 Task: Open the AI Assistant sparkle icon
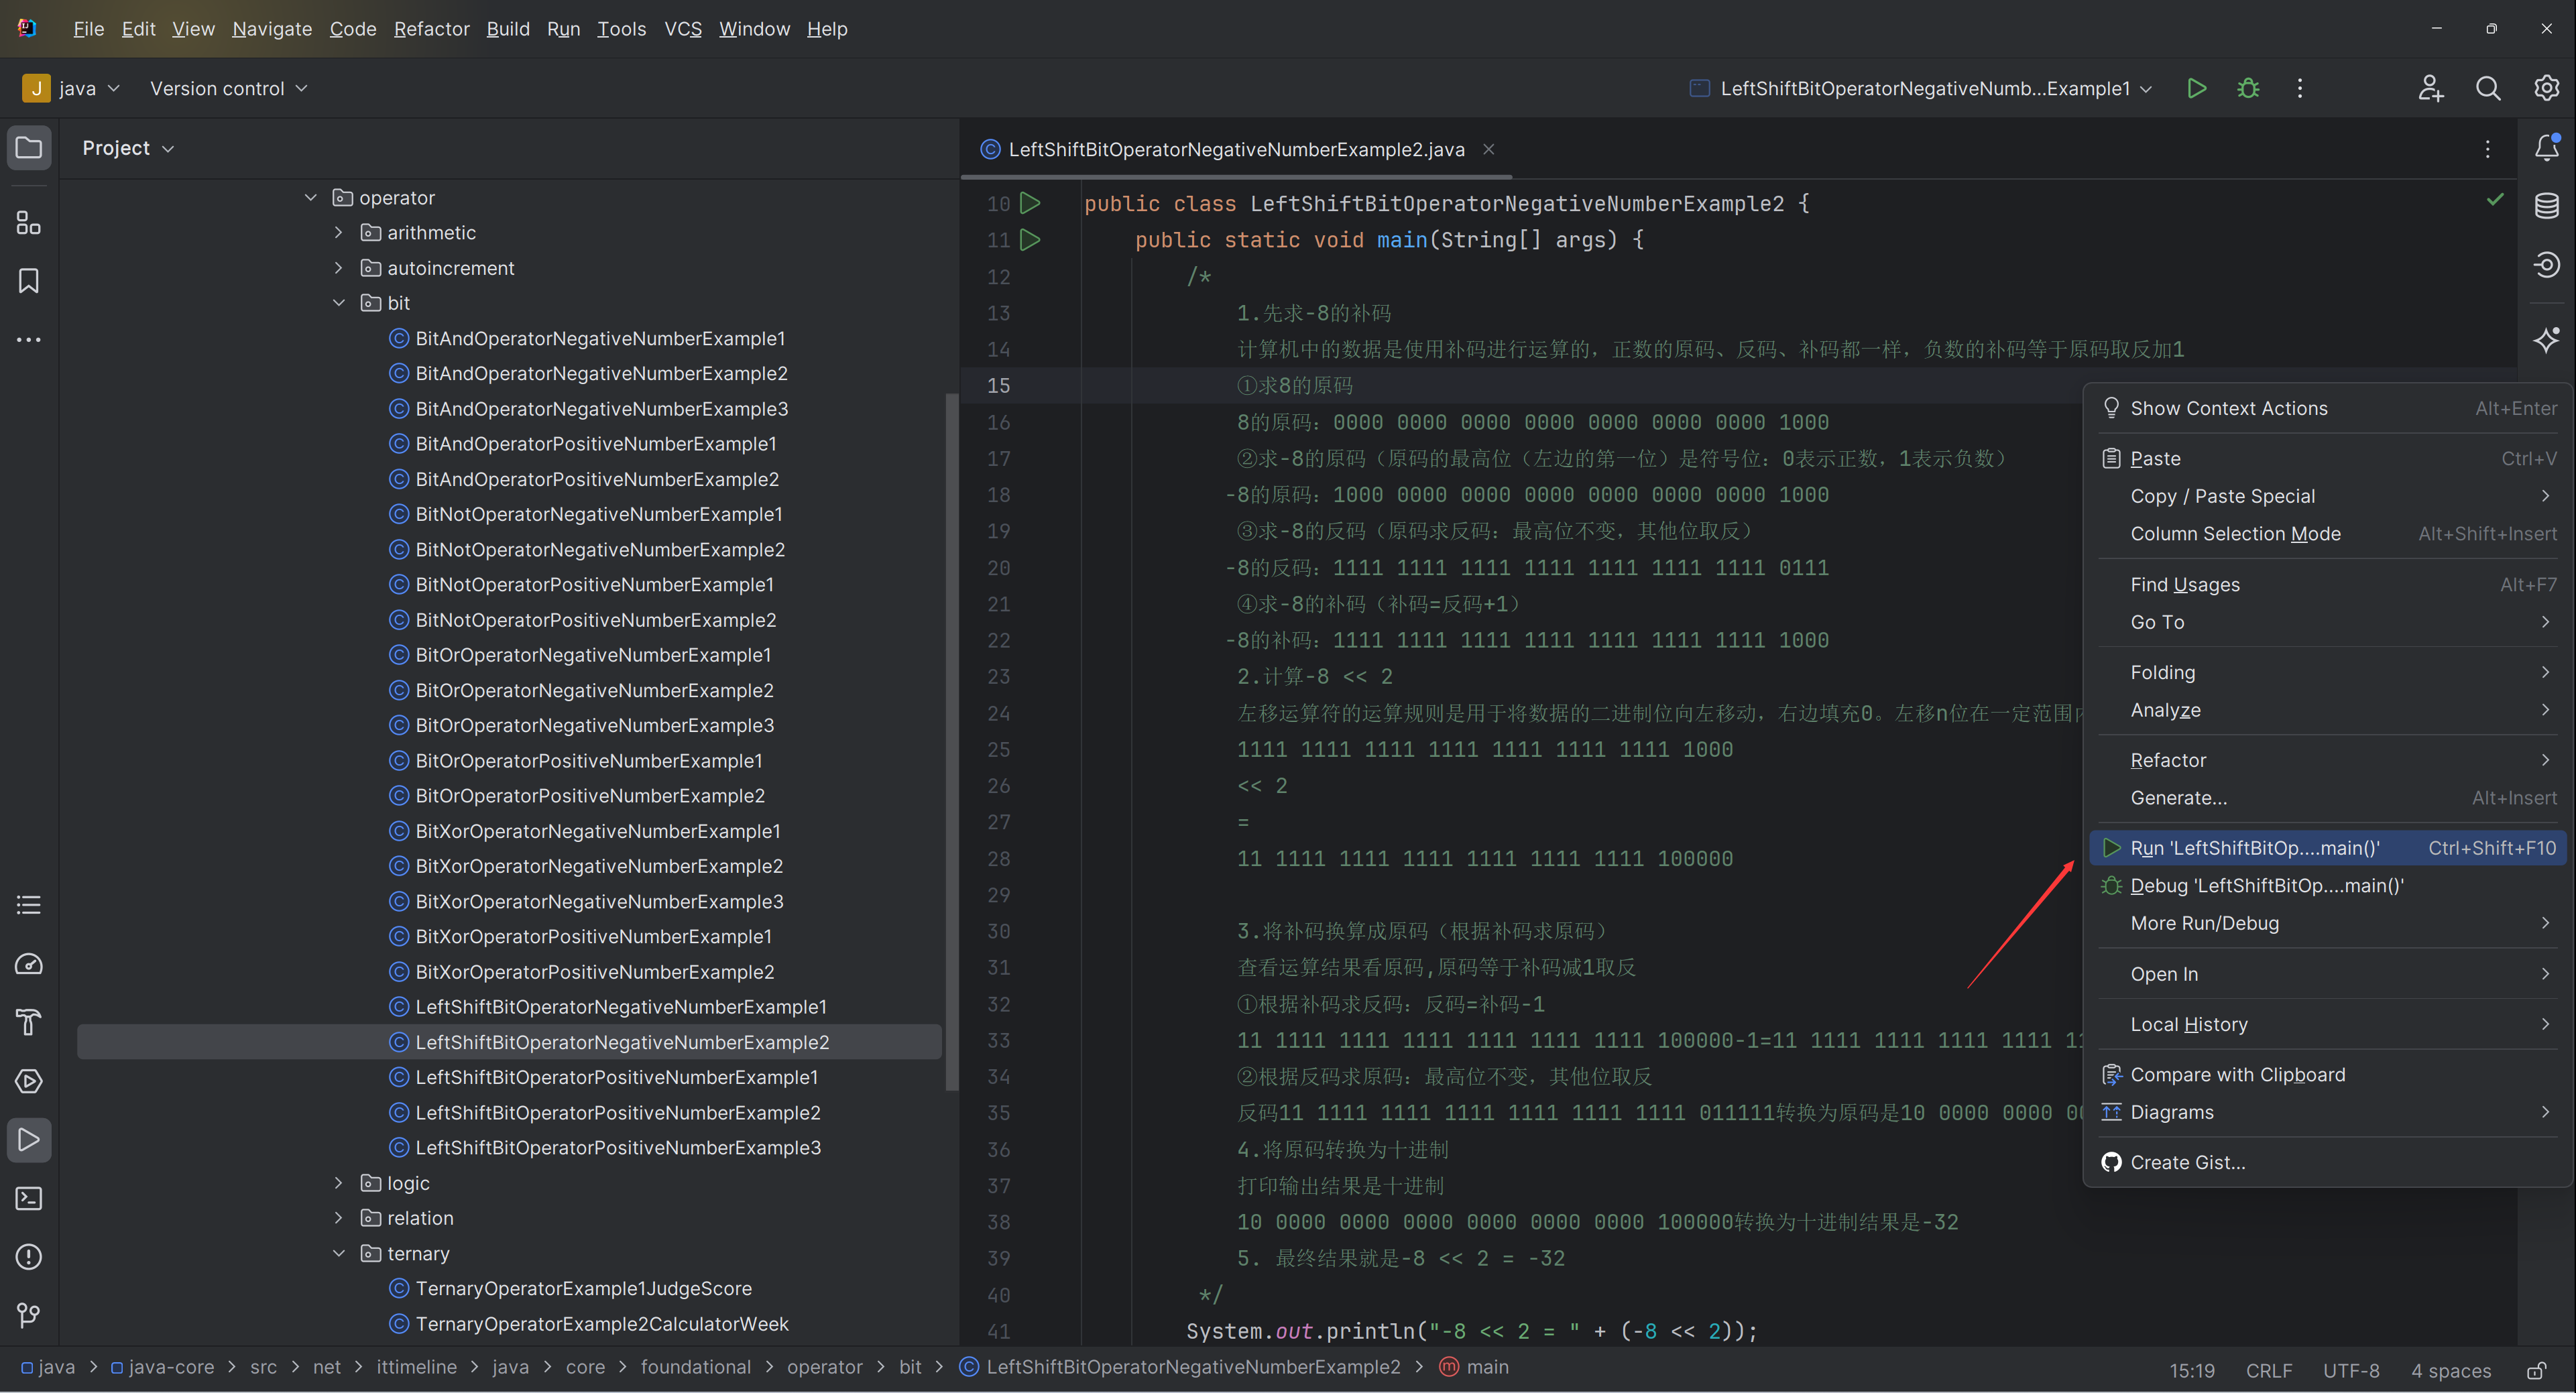pyautogui.click(x=2546, y=340)
